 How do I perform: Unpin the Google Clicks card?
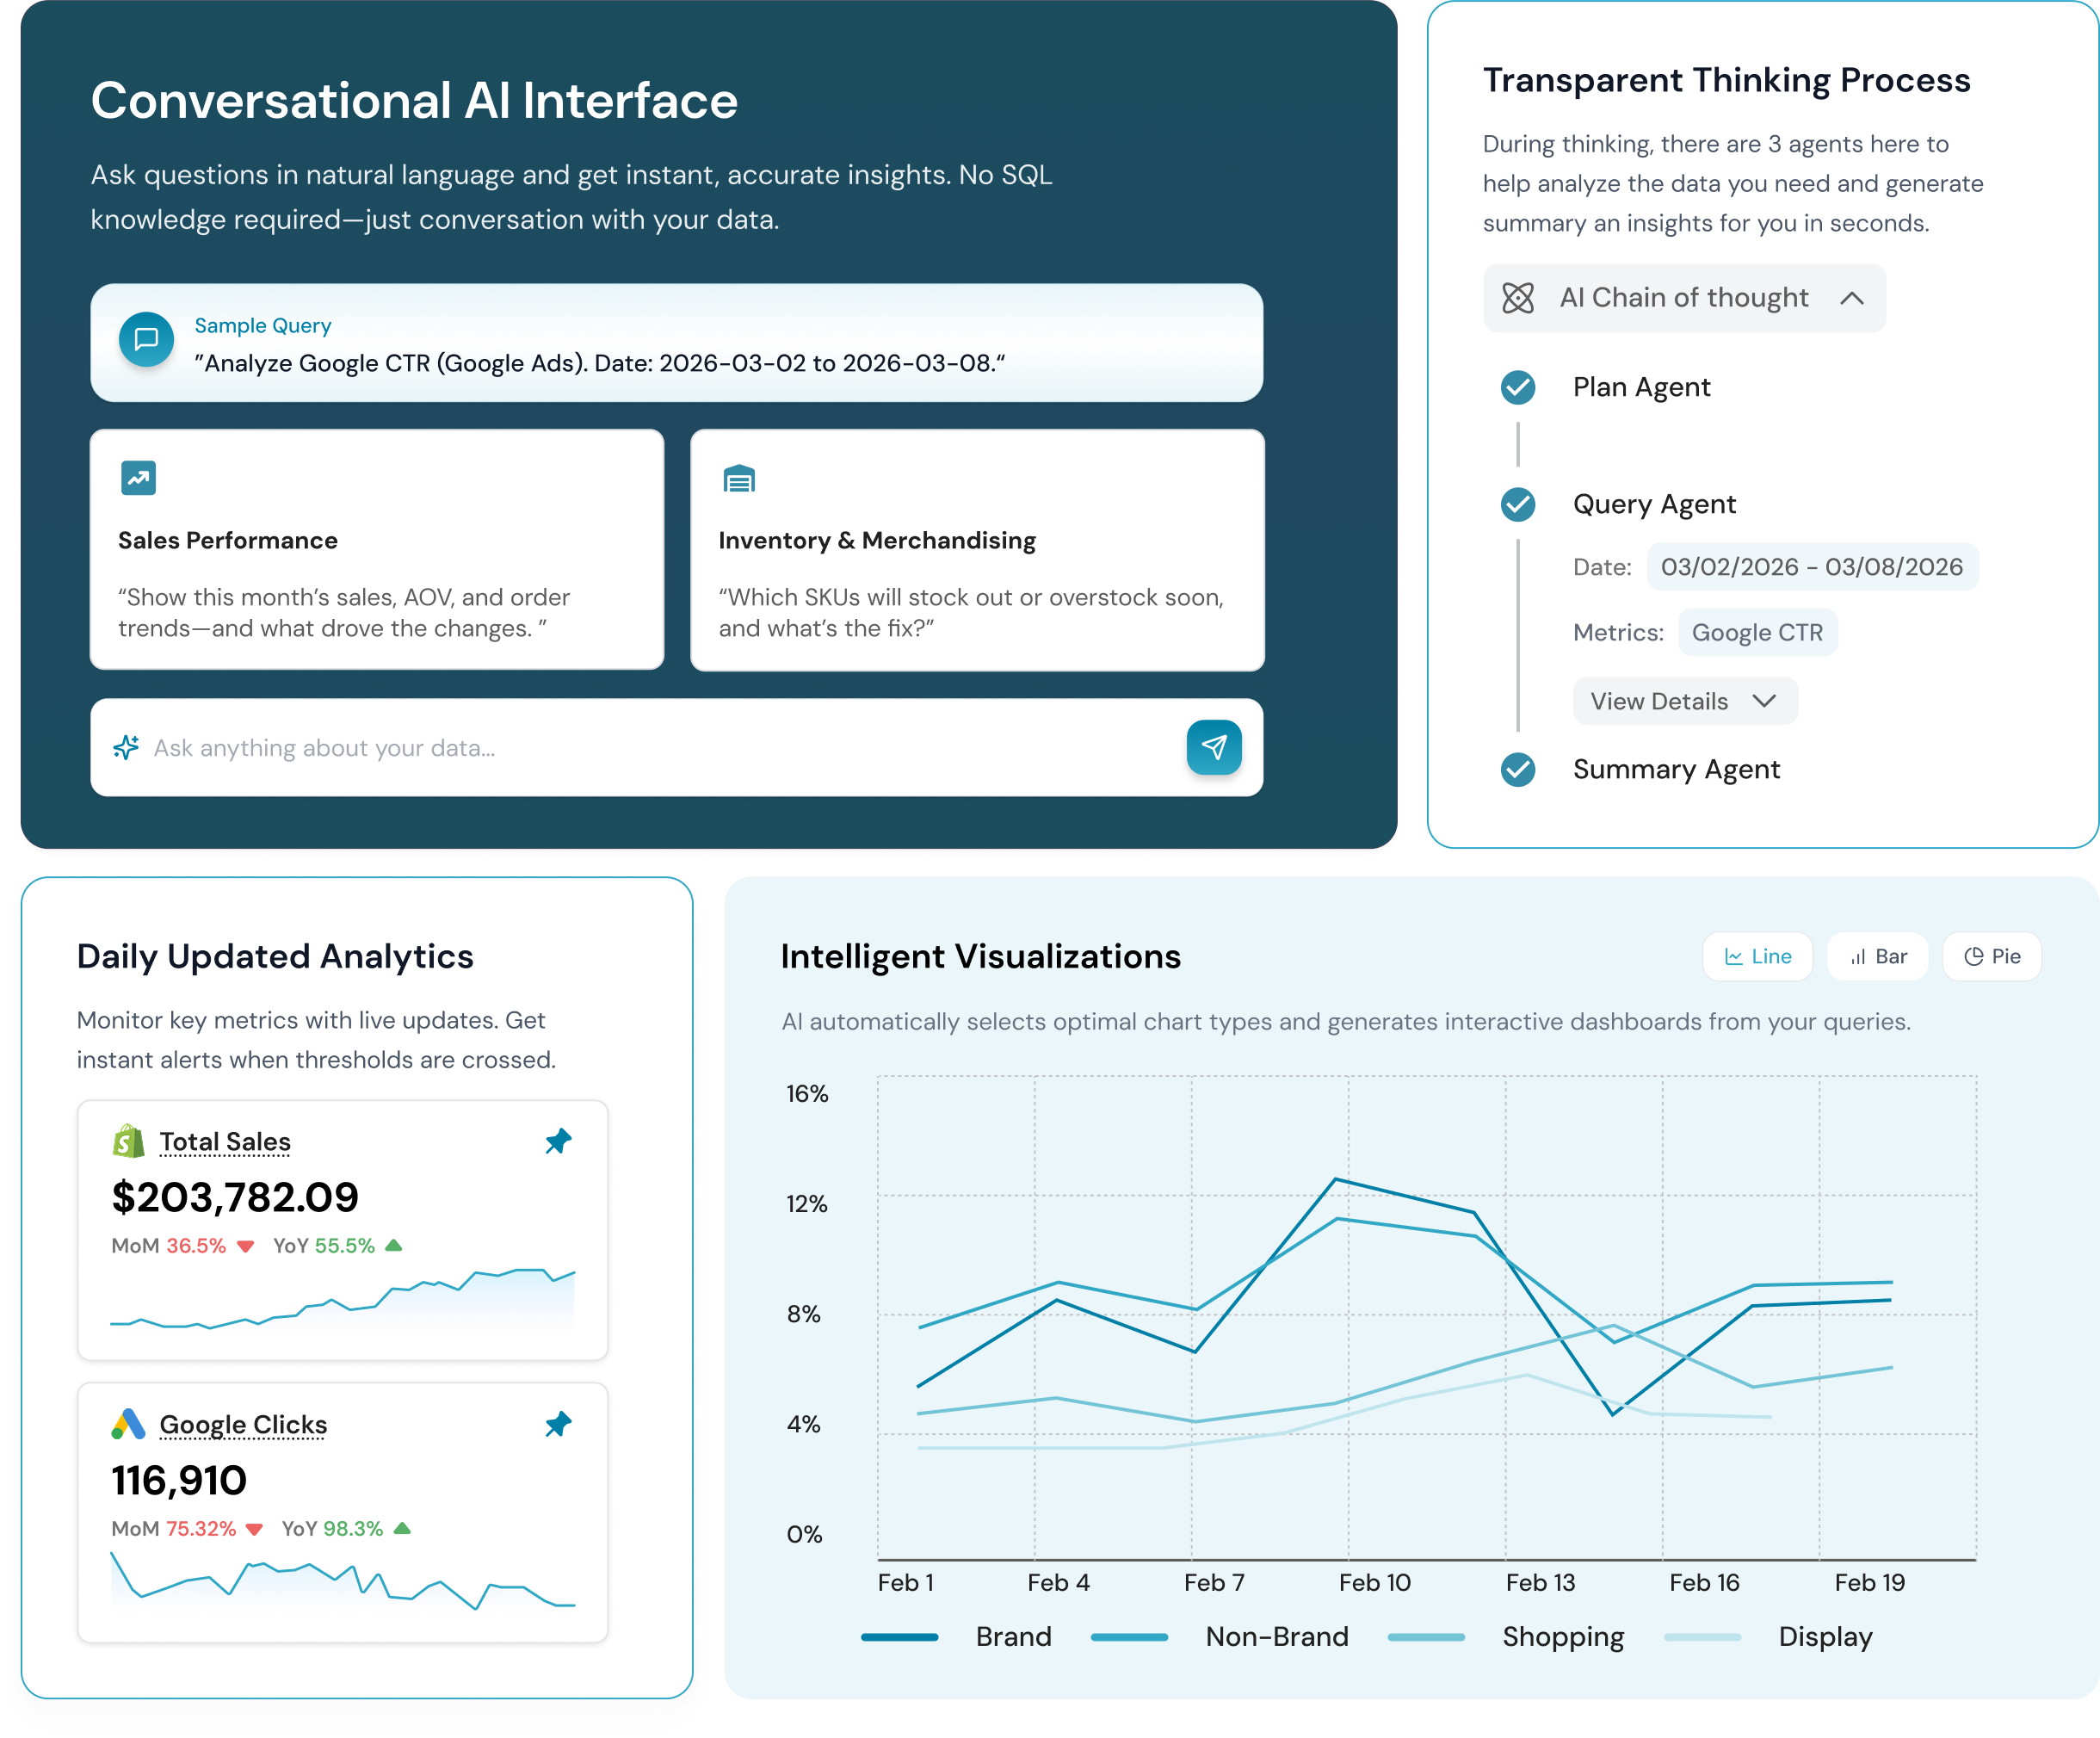point(558,1424)
